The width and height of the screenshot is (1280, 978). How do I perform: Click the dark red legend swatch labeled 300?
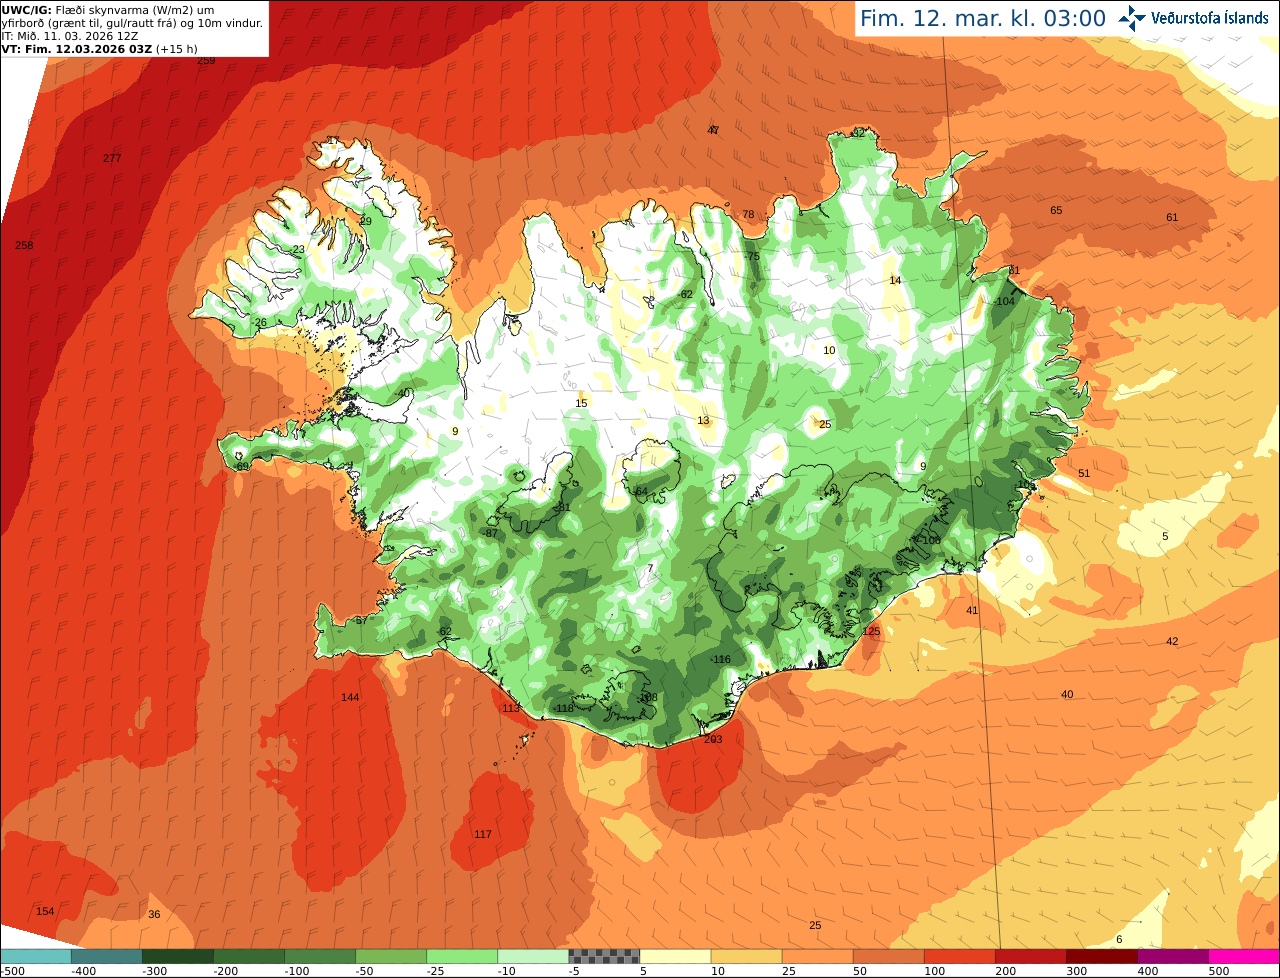(x=1100, y=956)
